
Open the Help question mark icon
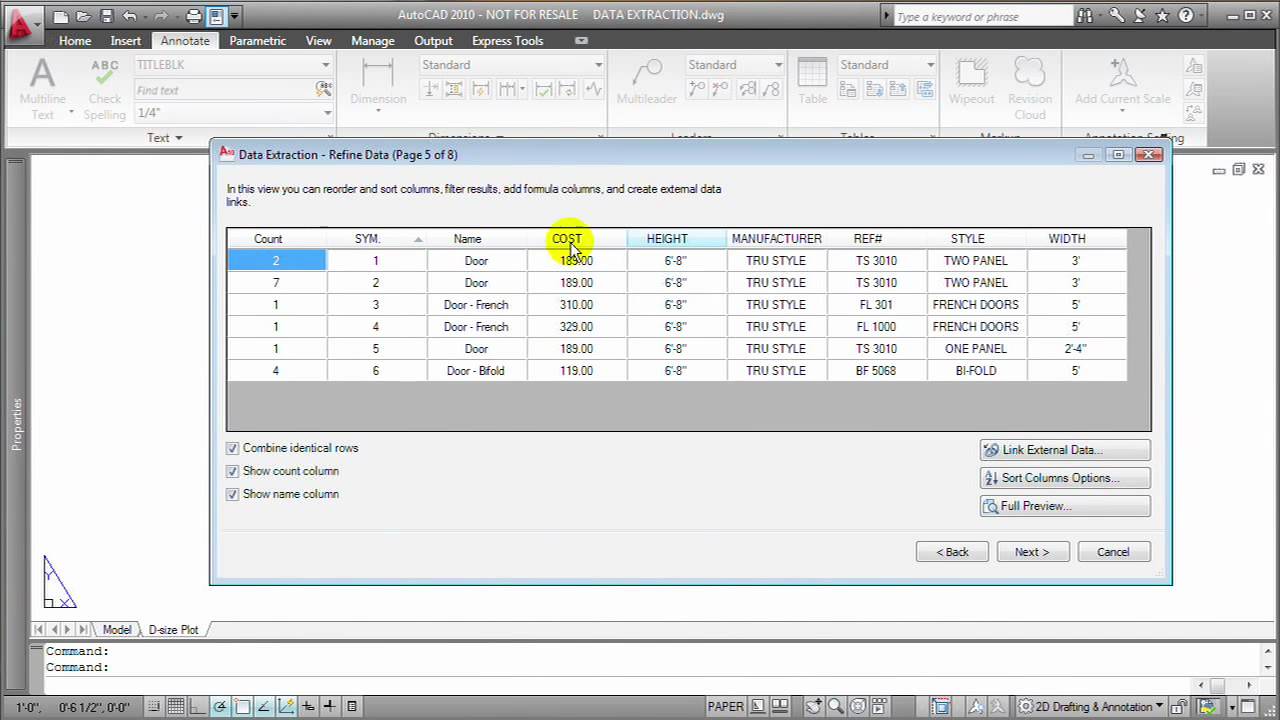click(1186, 16)
